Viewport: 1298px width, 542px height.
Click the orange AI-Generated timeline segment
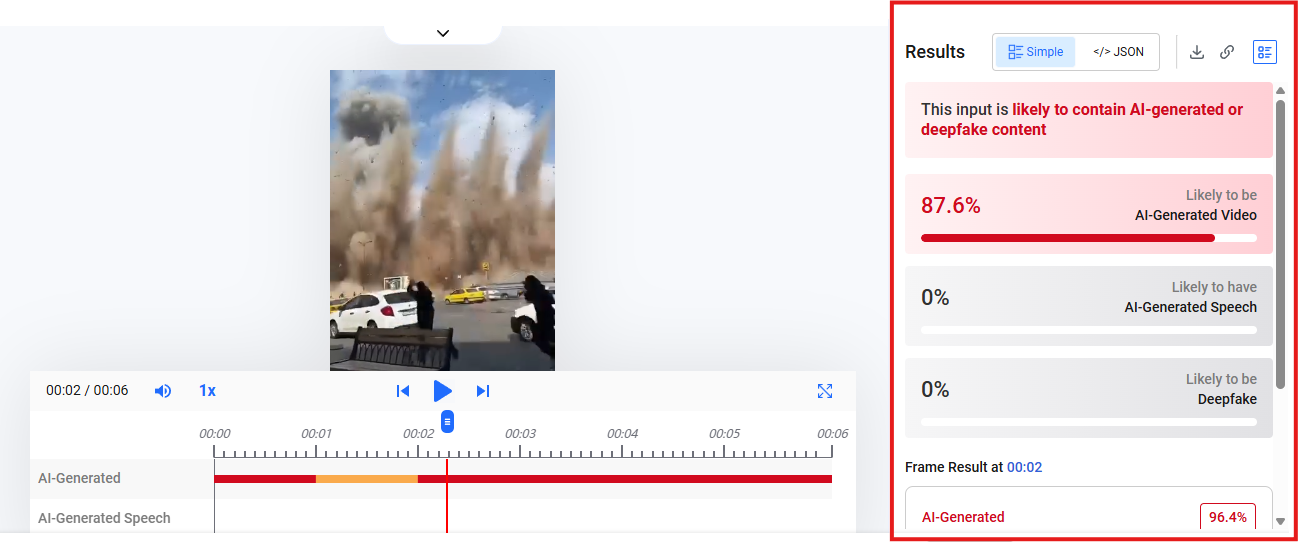tap(366, 479)
